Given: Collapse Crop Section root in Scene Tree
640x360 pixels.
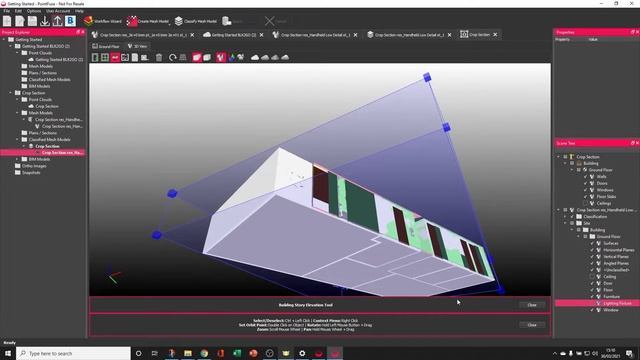Looking at the screenshot, I should coord(558,157).
